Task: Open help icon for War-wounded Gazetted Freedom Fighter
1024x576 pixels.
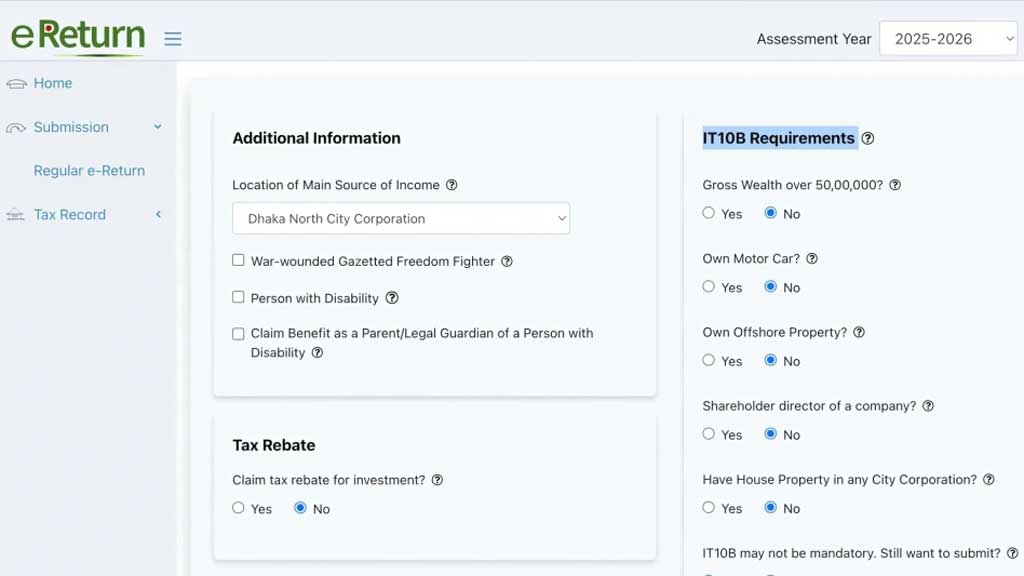Action: click(x=507, y=261)
